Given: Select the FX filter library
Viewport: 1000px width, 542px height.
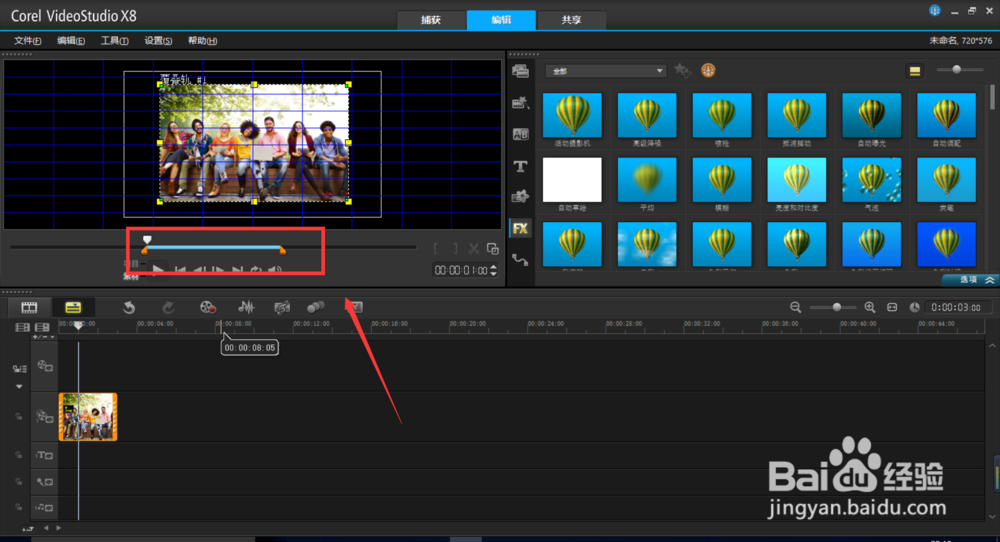Looking at the screenshot, I should 520,228.
